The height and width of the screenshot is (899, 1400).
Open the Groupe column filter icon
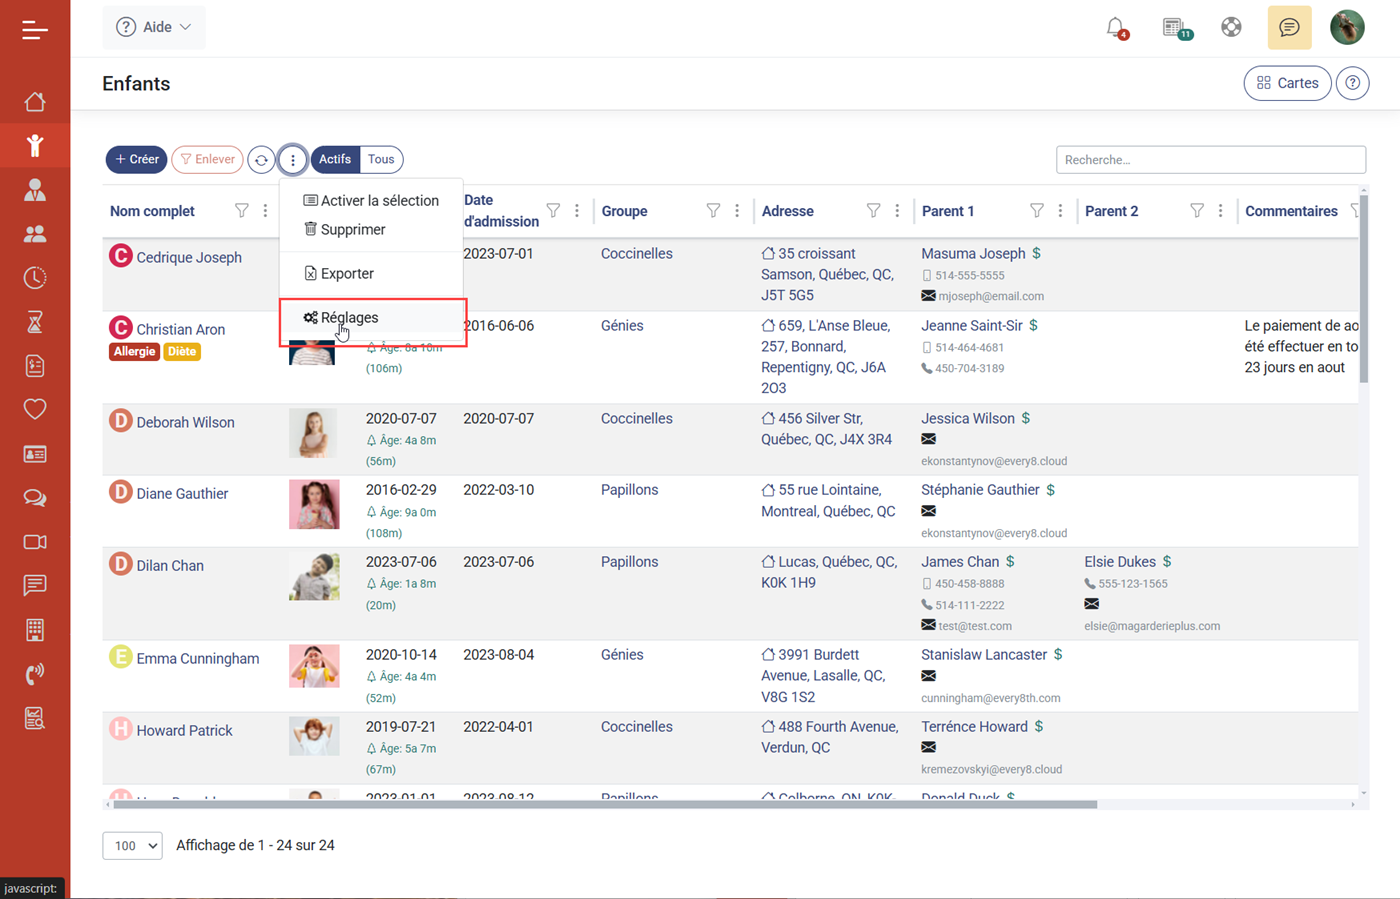click(x=713, y=211)
